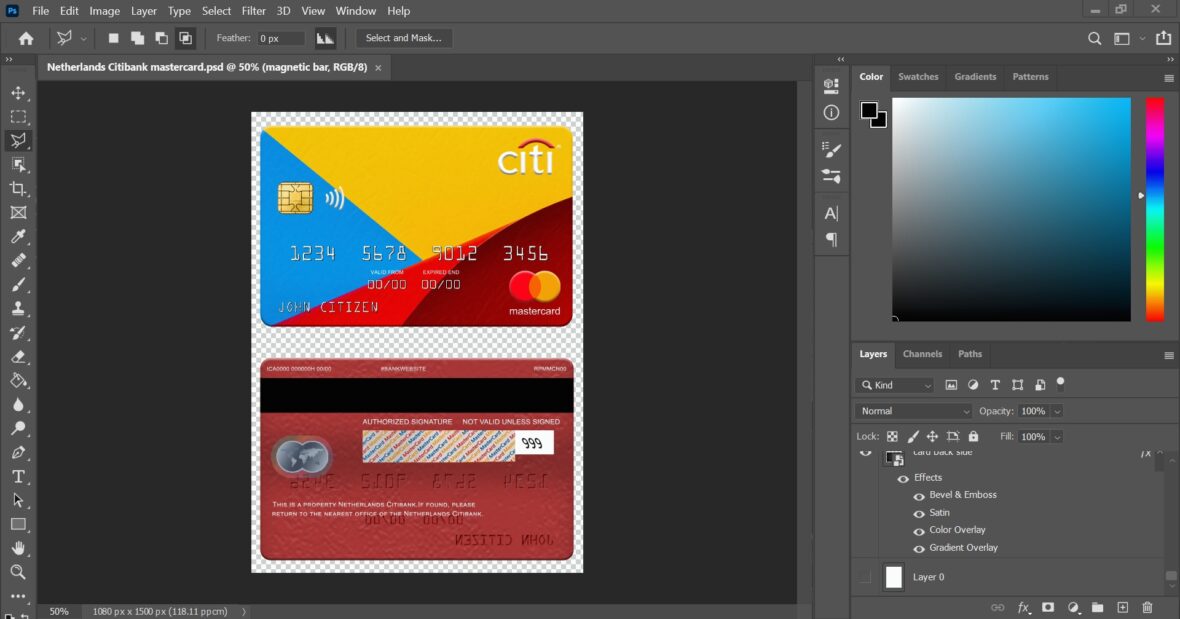Select the Rectangular Marquee tool

coord(18,117)
